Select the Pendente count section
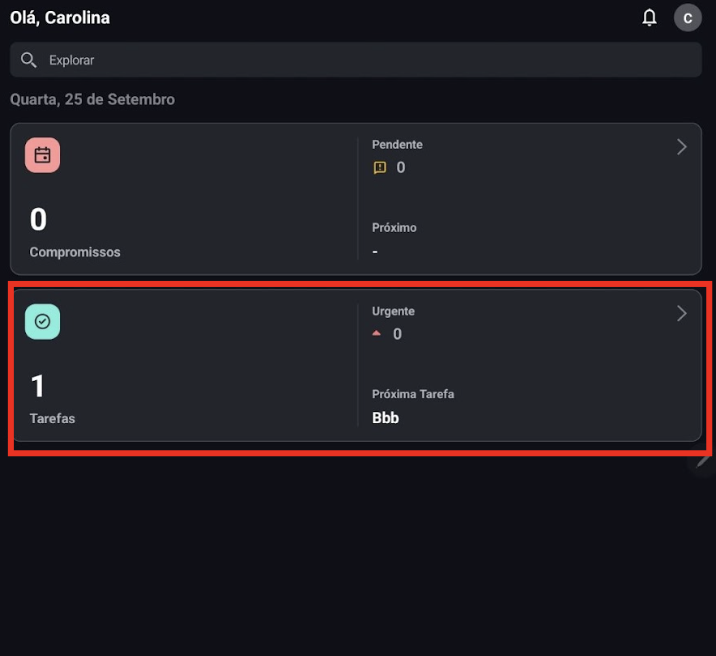Image resolution: width=716 pixels, height=656 pixels. [397, 157]
